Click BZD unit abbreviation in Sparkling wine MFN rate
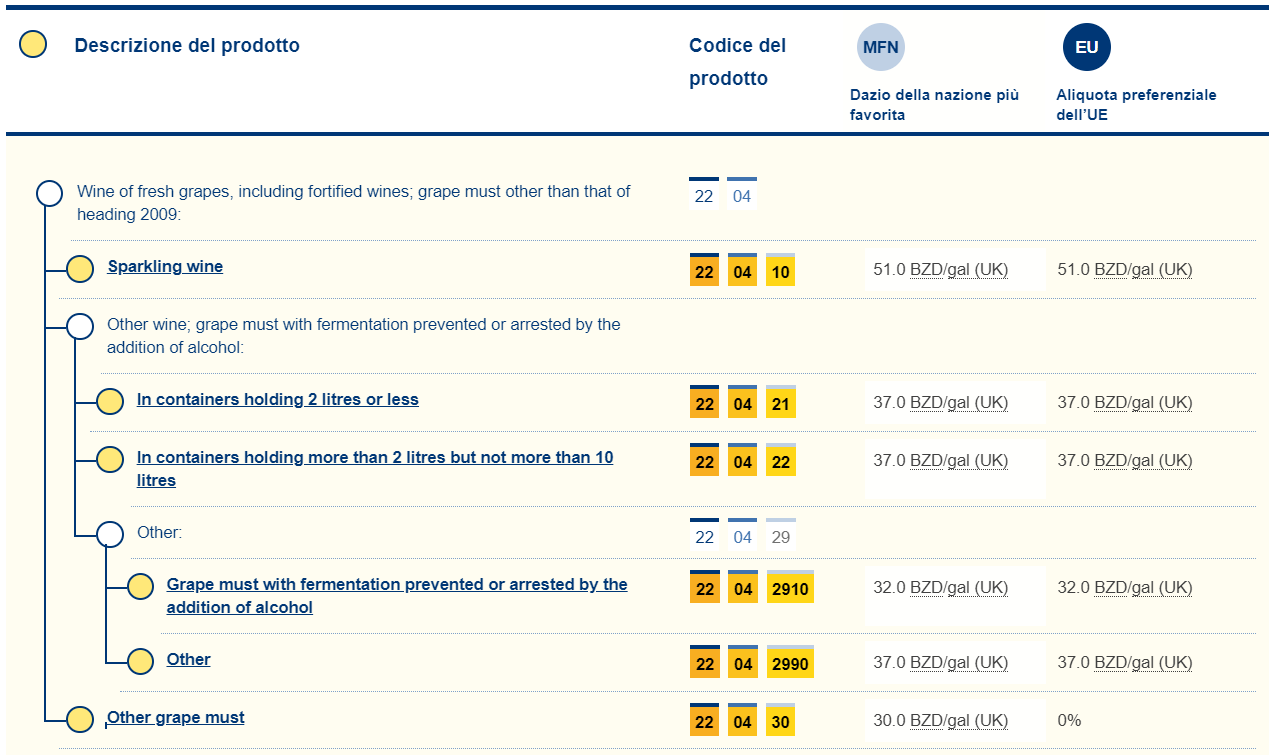 tap(926, 270)
